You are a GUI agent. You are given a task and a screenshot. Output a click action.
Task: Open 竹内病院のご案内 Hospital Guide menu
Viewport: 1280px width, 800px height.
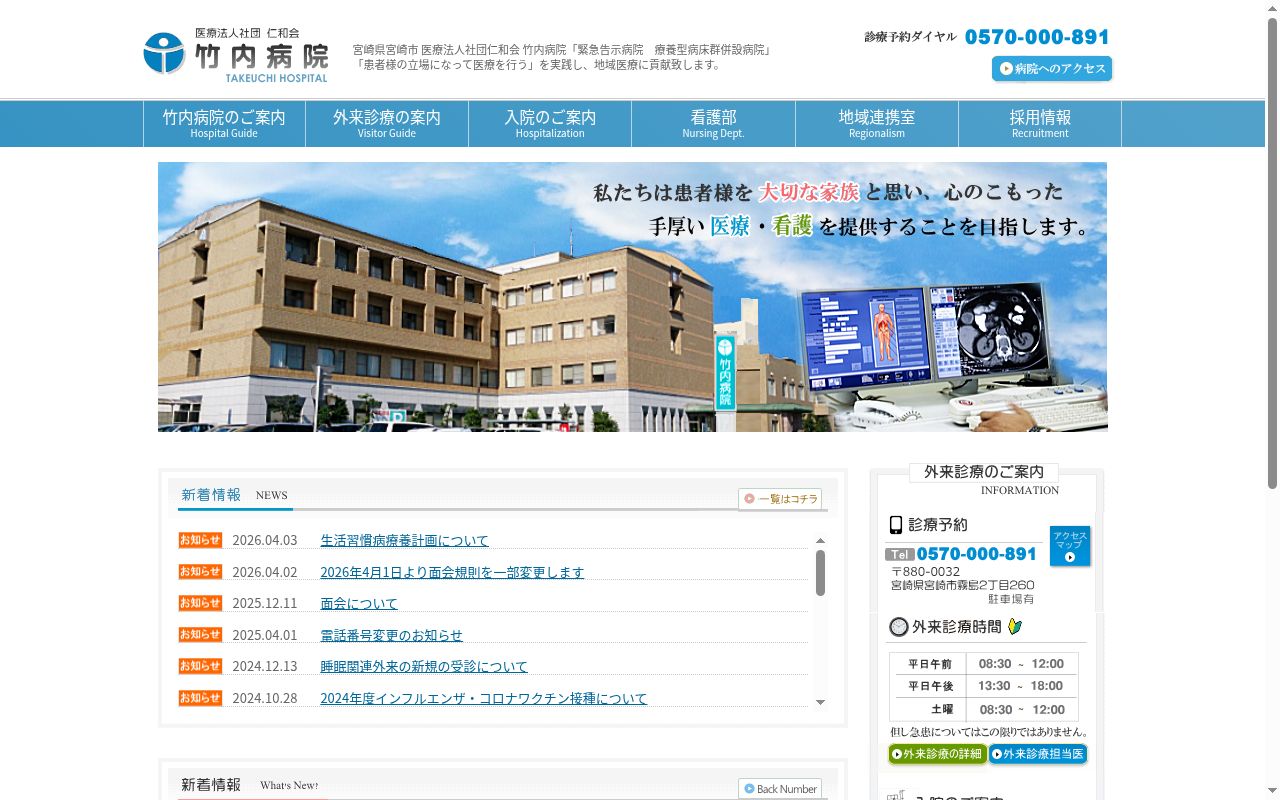pos(224,124)
